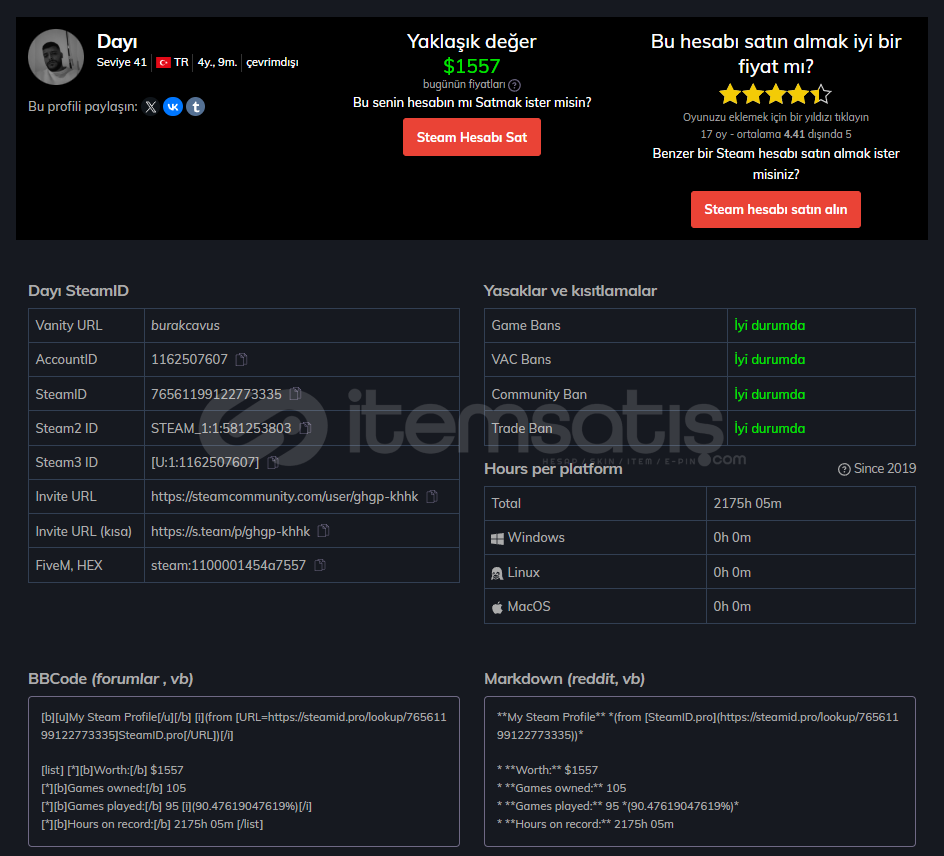Screen dimensions: 944x856
Task: Rate with the second star
Action: [x=753, y=94]
